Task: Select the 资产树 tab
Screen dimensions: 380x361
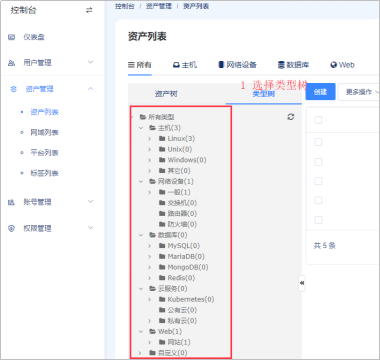Action: (x=166, y=94)
